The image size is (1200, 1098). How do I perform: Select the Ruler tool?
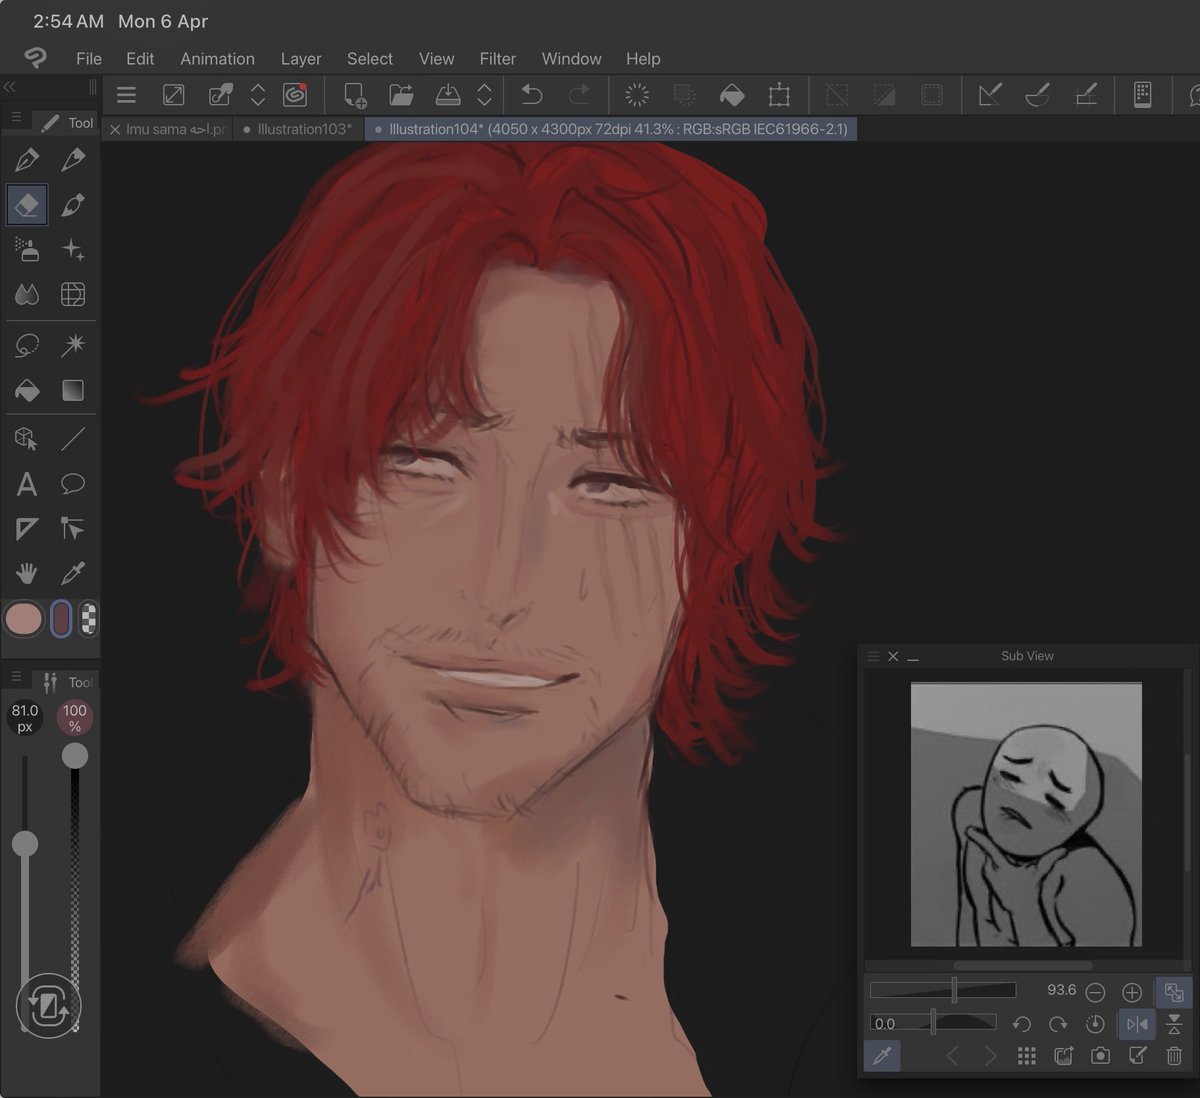[27, 529]
